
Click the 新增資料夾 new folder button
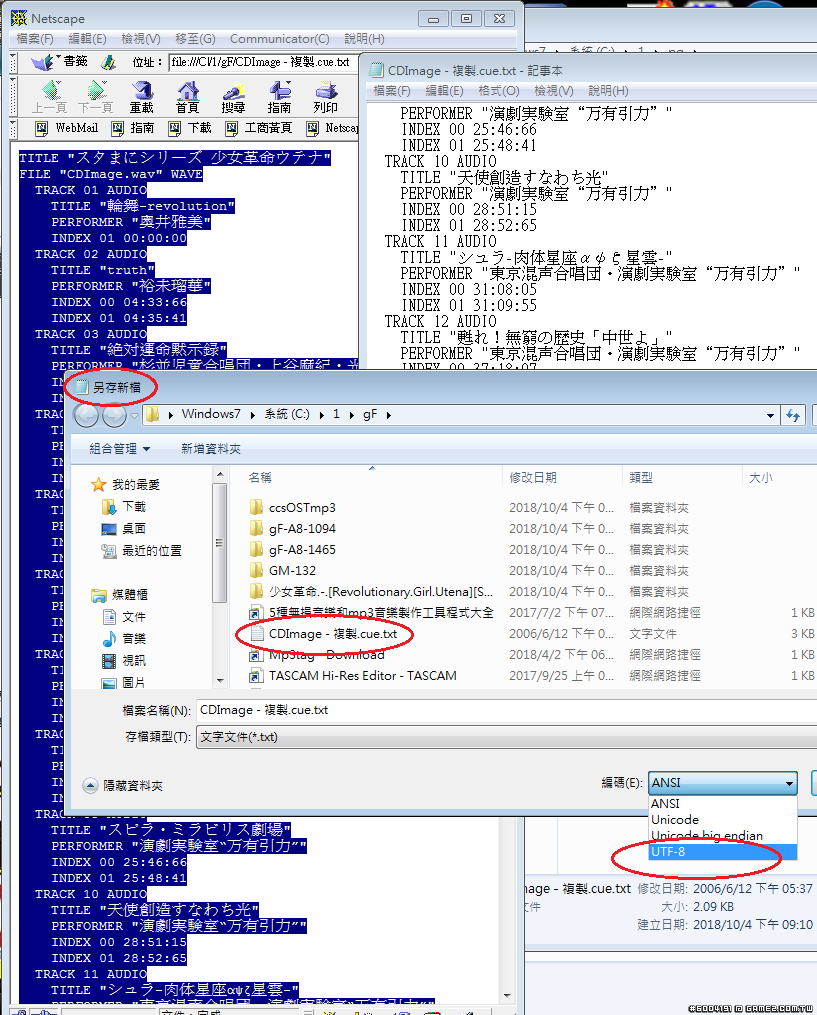tap(211, 449)
